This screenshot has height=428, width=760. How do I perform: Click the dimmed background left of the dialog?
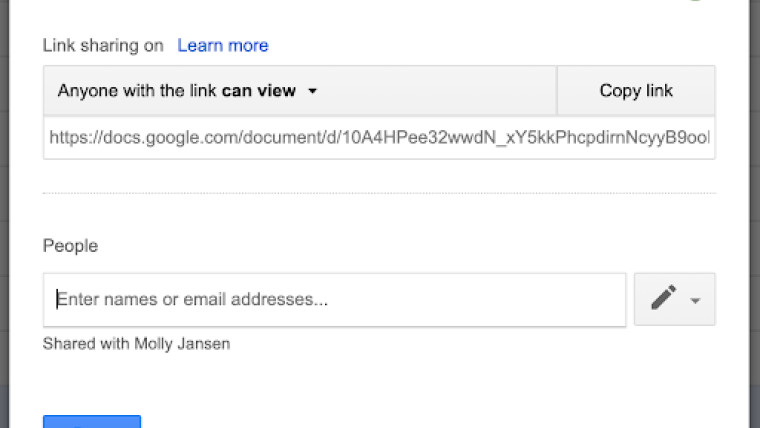[x=4, y=214]
